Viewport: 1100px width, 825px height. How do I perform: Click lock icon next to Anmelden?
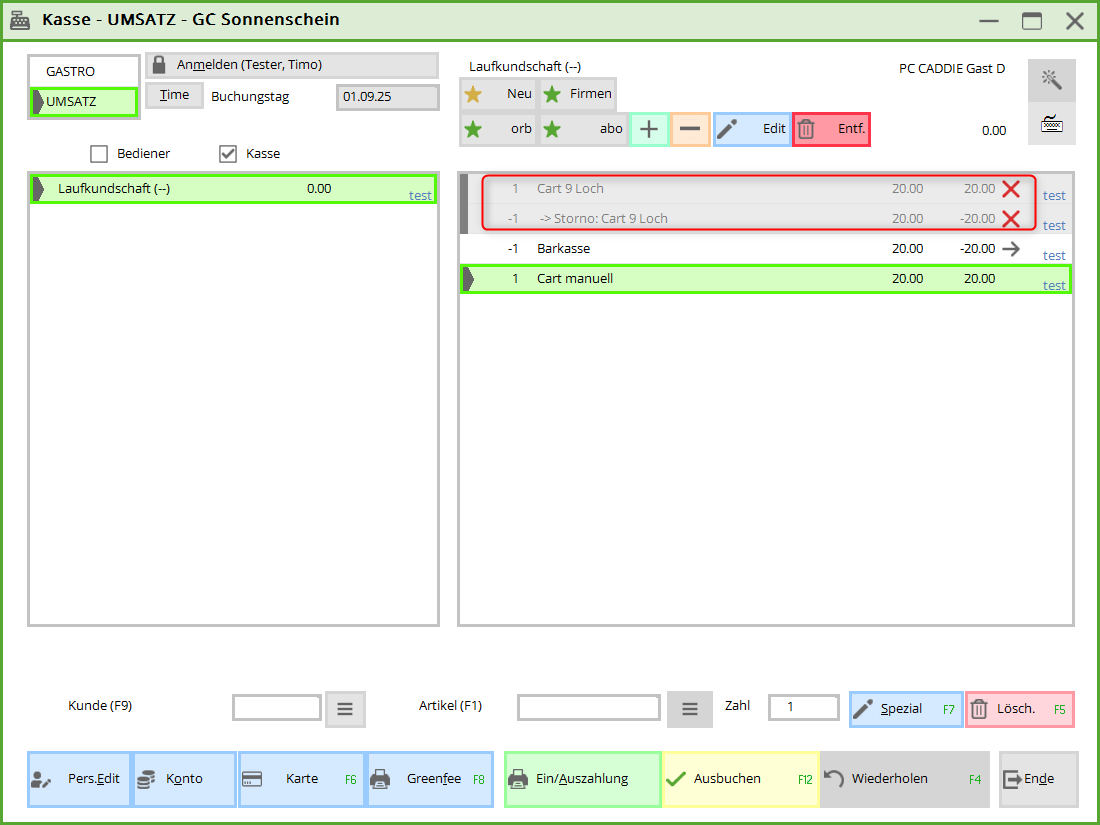click(159, 65)
